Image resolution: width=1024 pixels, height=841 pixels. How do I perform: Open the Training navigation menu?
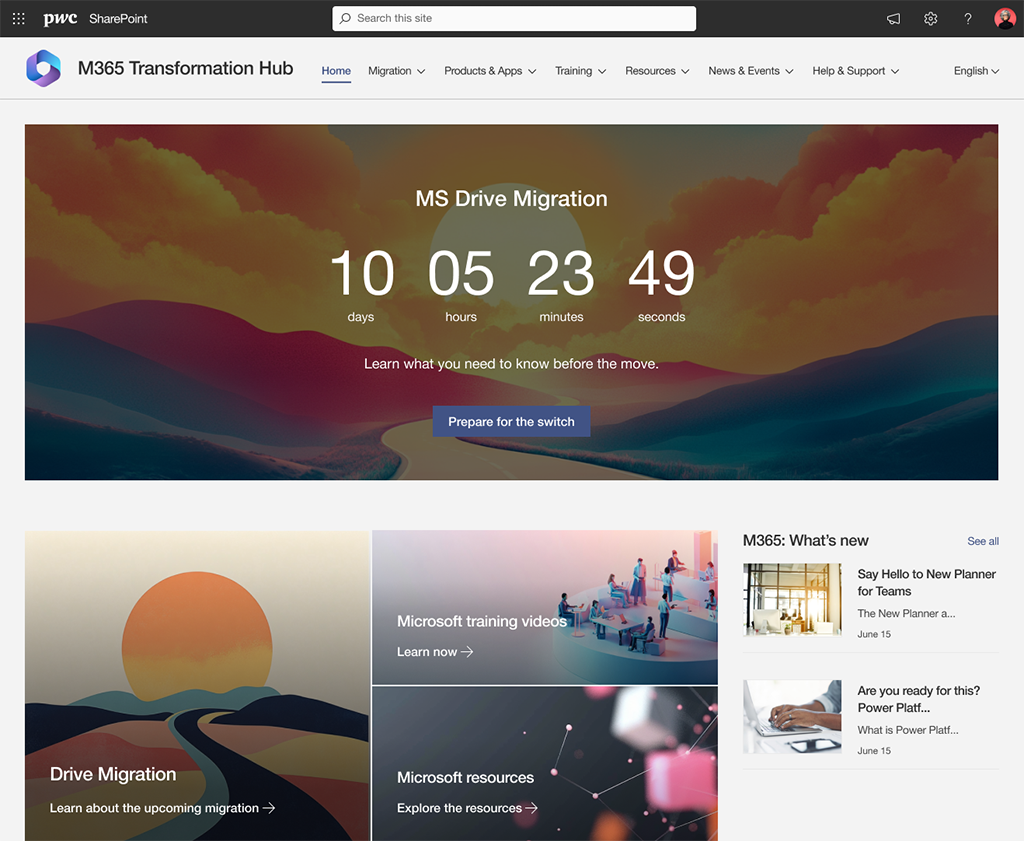(580, 71)
